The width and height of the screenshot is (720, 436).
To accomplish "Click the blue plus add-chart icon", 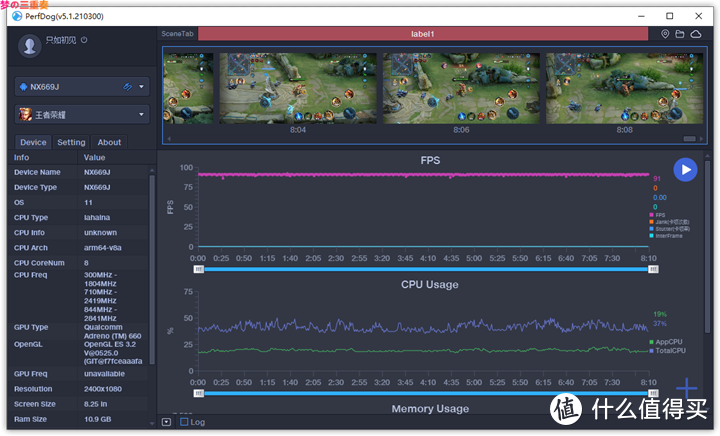I will click(686, 388).
